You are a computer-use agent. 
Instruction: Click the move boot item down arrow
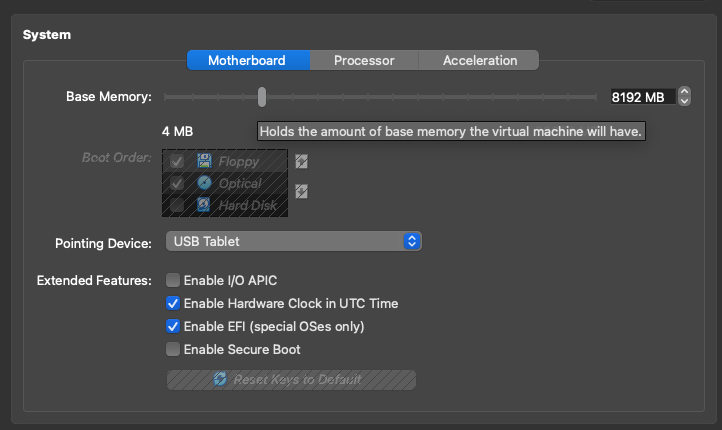tap(301, 191)
